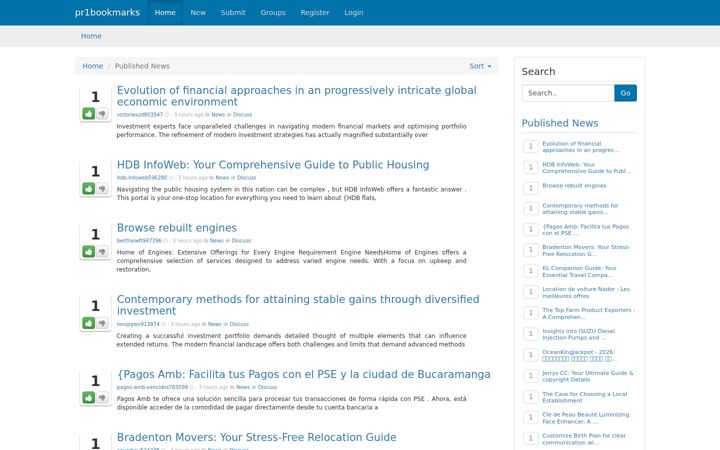Upvote the HDB InfoWeb post

coord(89,188)
